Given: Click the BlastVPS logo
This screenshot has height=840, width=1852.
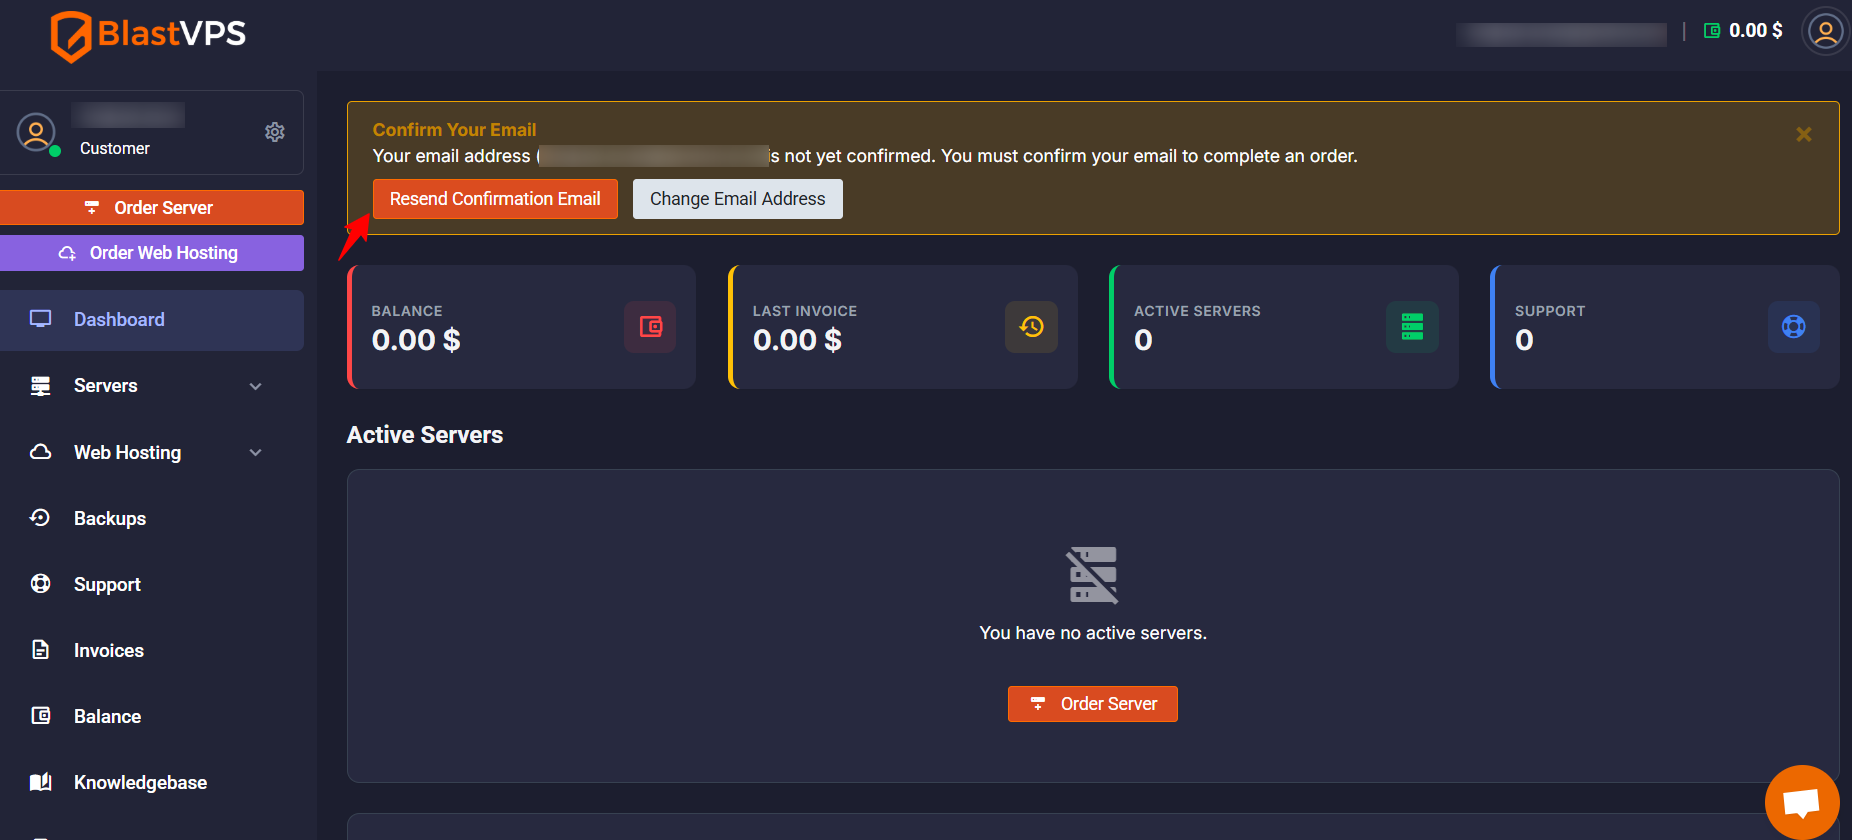Looking at the screenshot, I should (148, 35).
